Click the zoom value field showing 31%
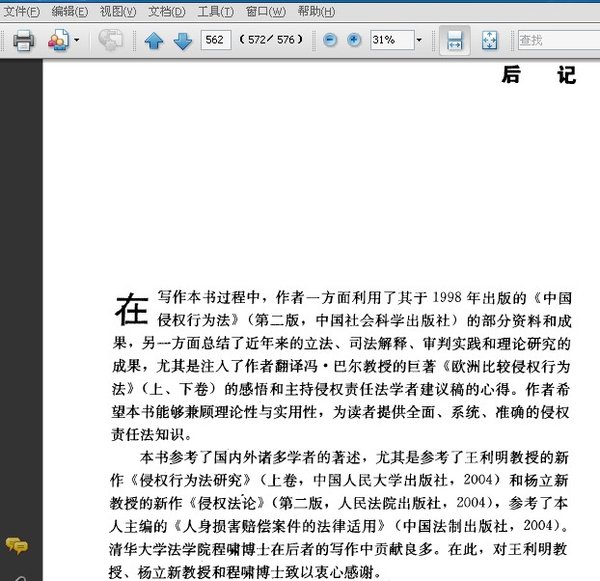The height and width of the screenshot is (581, 600). 392,40
